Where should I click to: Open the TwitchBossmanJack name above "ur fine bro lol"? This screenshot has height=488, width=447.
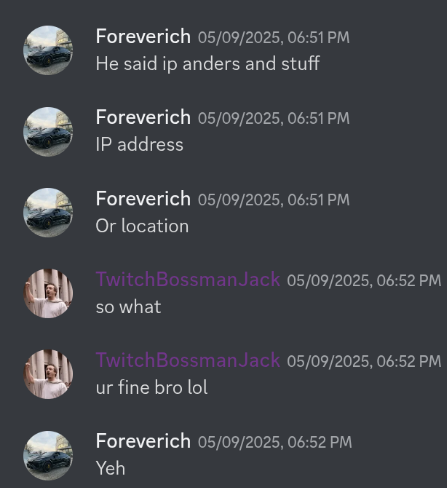188,360
